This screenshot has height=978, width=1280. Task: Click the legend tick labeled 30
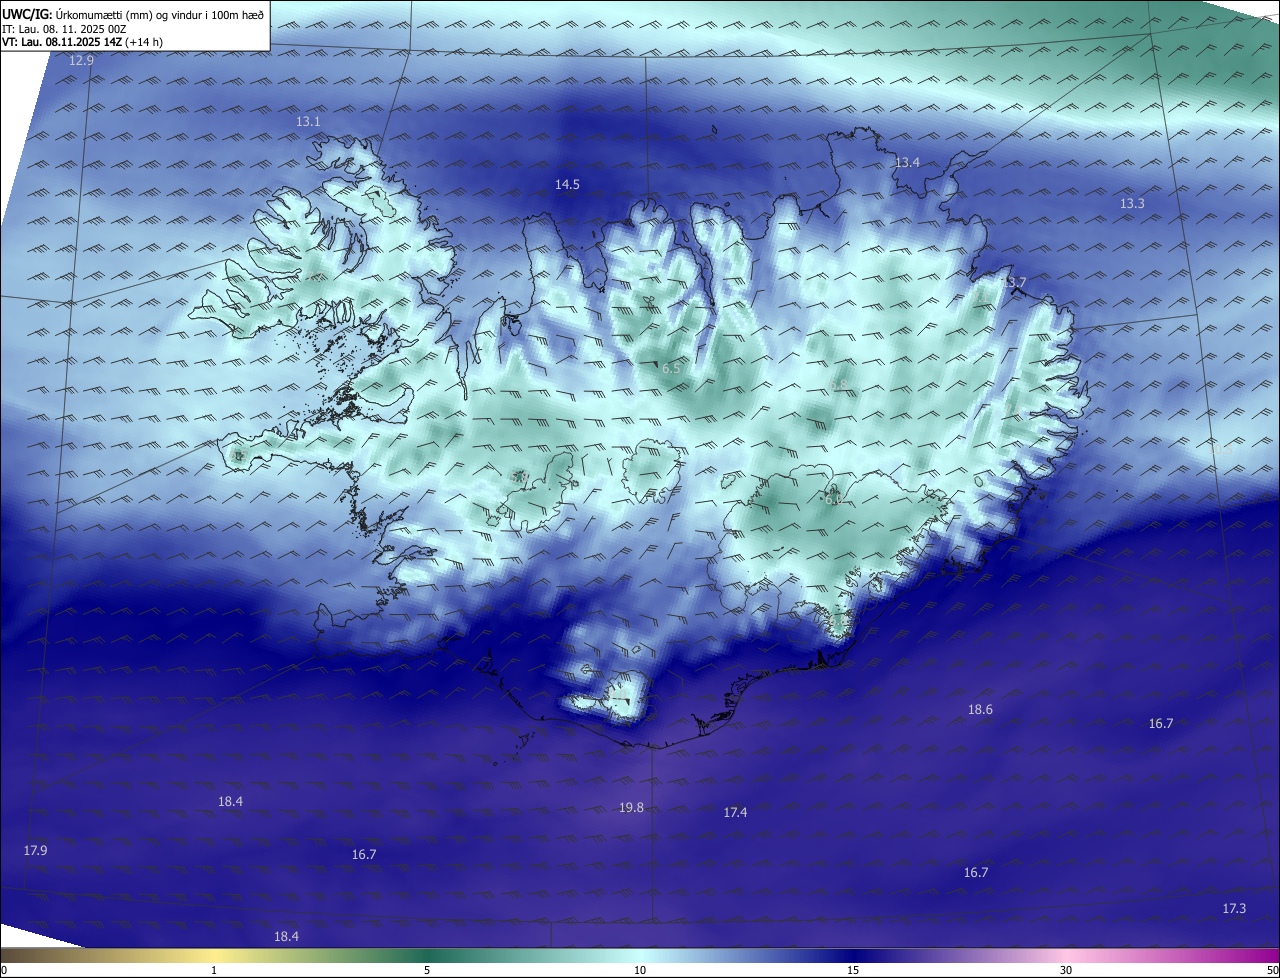coord(1066,970)
